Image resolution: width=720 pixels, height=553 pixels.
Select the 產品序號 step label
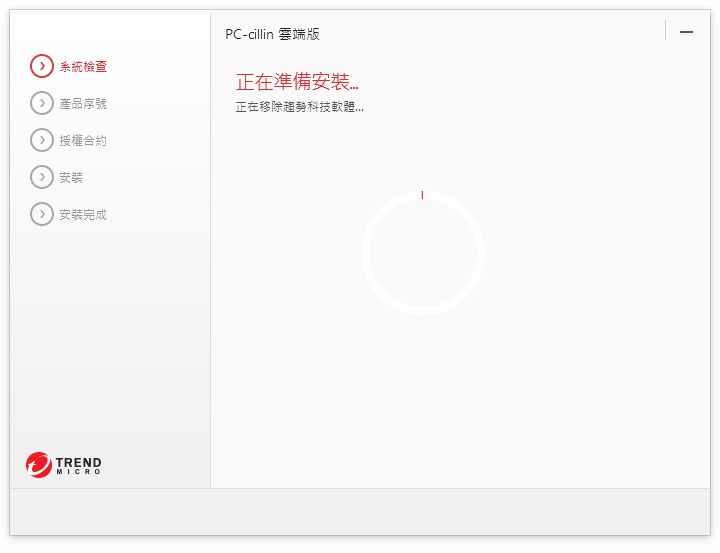(83, 104)
